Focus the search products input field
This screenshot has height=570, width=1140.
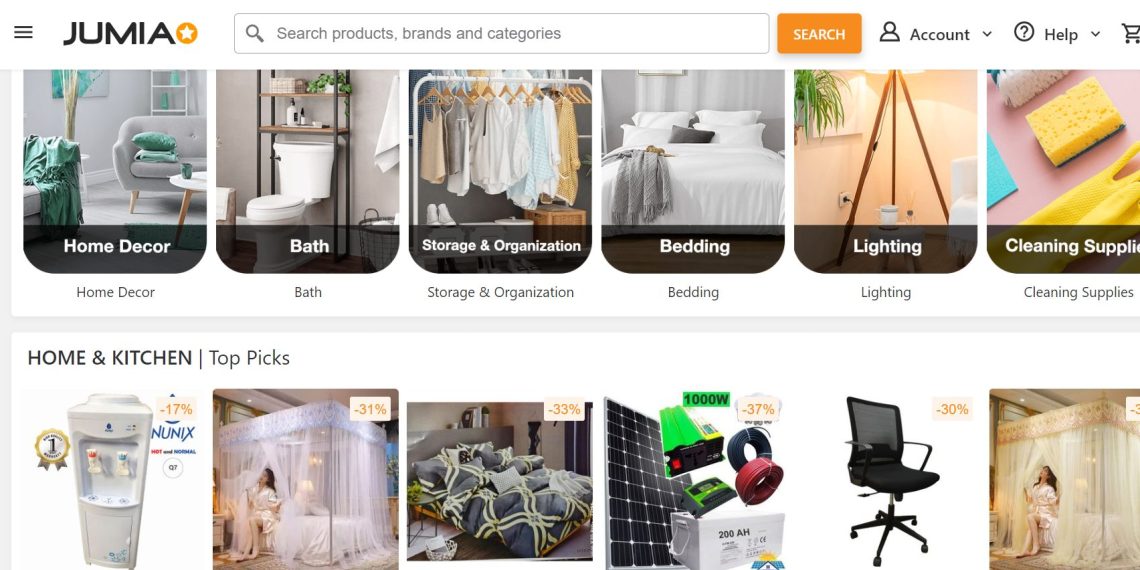pyautogui.click(x=501, y=33)
